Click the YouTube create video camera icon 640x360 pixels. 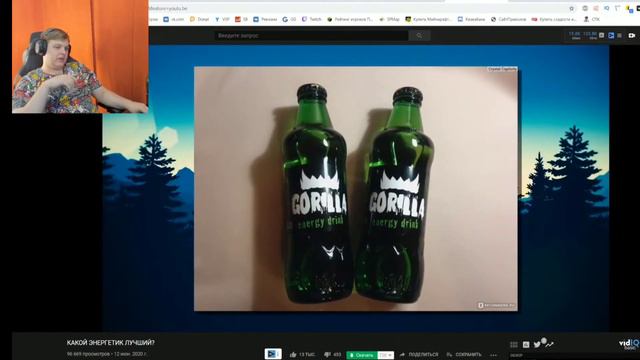(x=632, y=36)
